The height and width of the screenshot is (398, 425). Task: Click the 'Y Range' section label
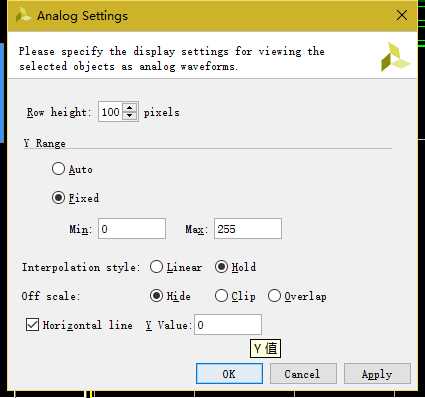pyautogui.click(x=45, y=143)
